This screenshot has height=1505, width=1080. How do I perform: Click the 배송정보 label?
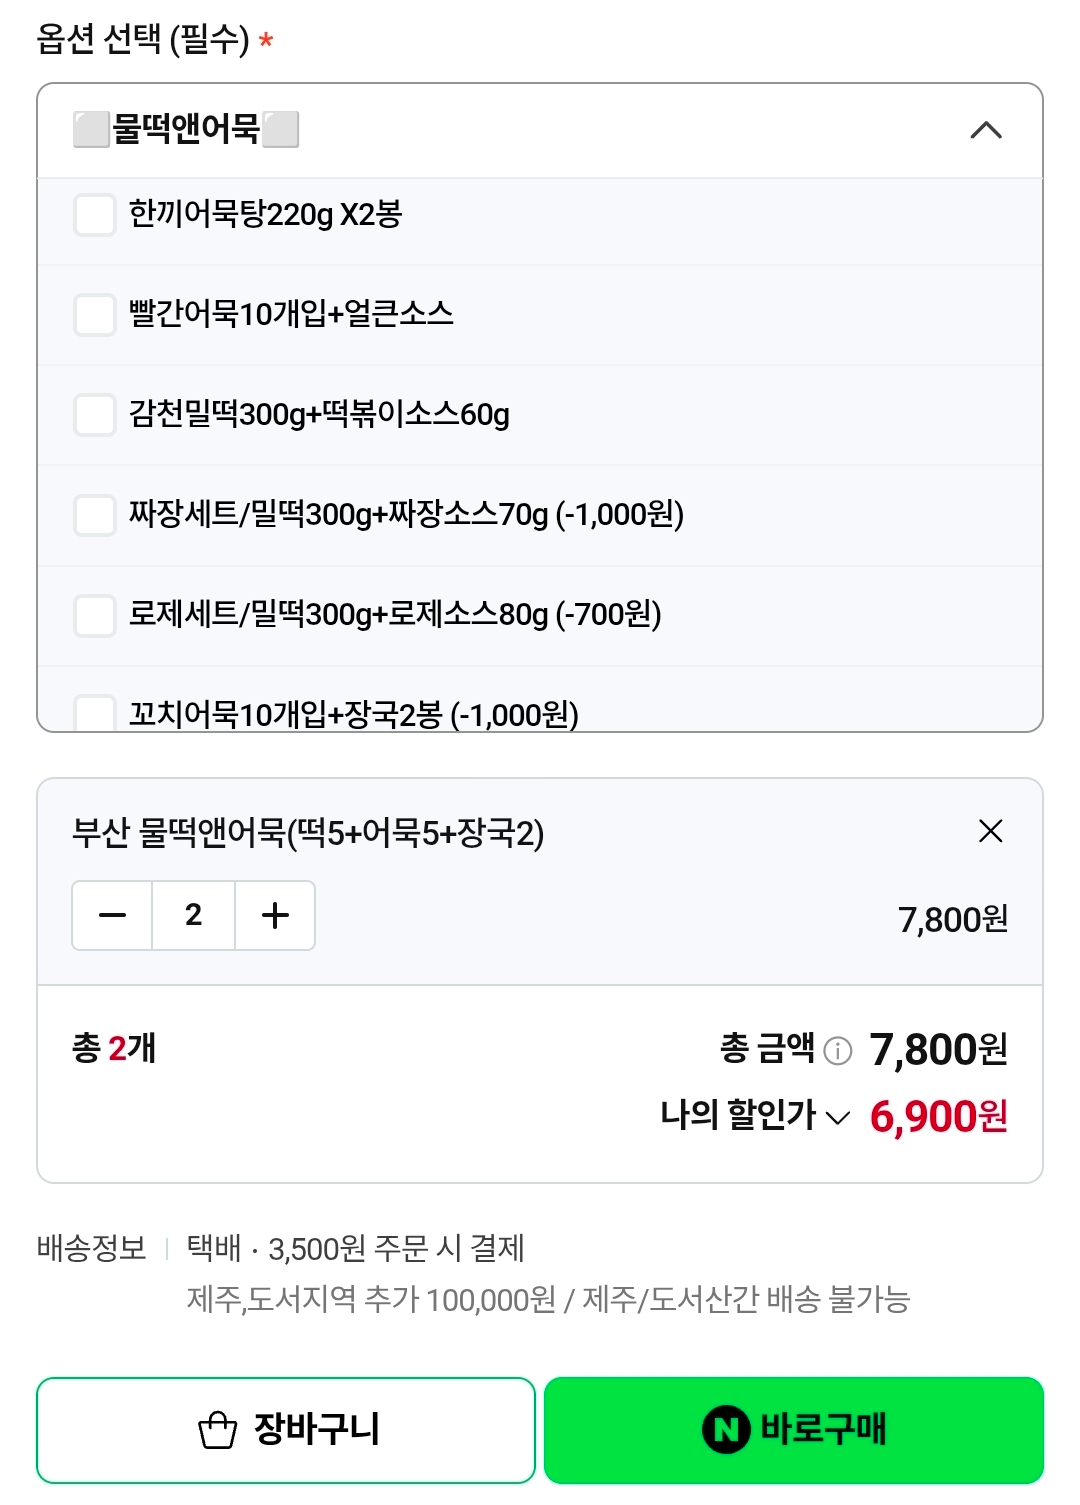(91, 1248)
